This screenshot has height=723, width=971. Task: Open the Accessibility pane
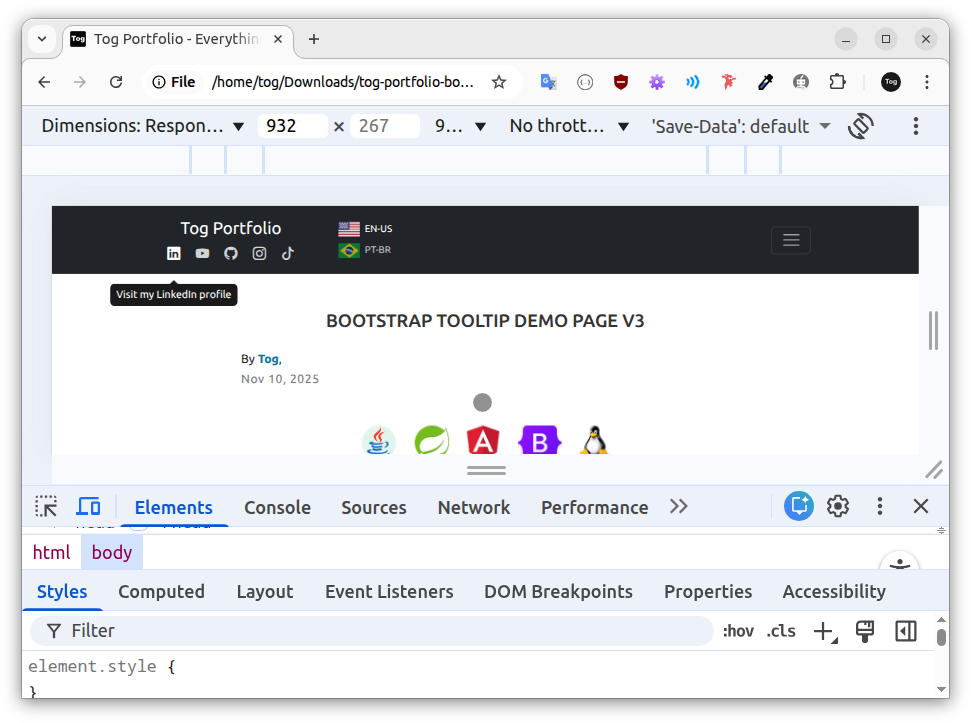834,592
